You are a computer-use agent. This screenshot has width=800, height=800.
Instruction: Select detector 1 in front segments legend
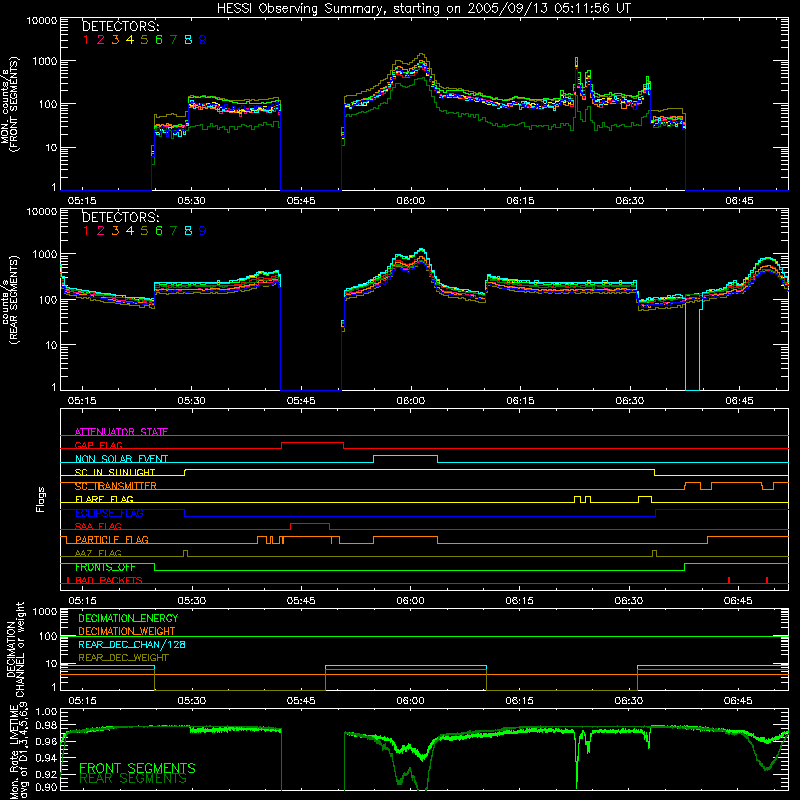(x=86, y=40)
